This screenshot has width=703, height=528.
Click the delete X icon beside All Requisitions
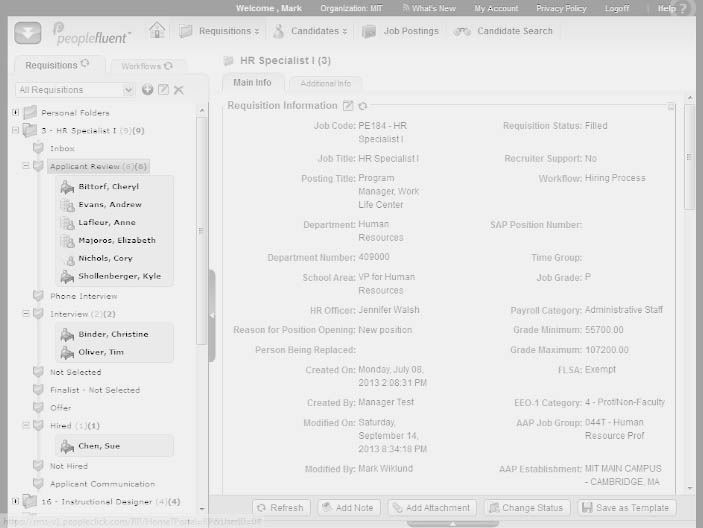(x=179, y=90)
